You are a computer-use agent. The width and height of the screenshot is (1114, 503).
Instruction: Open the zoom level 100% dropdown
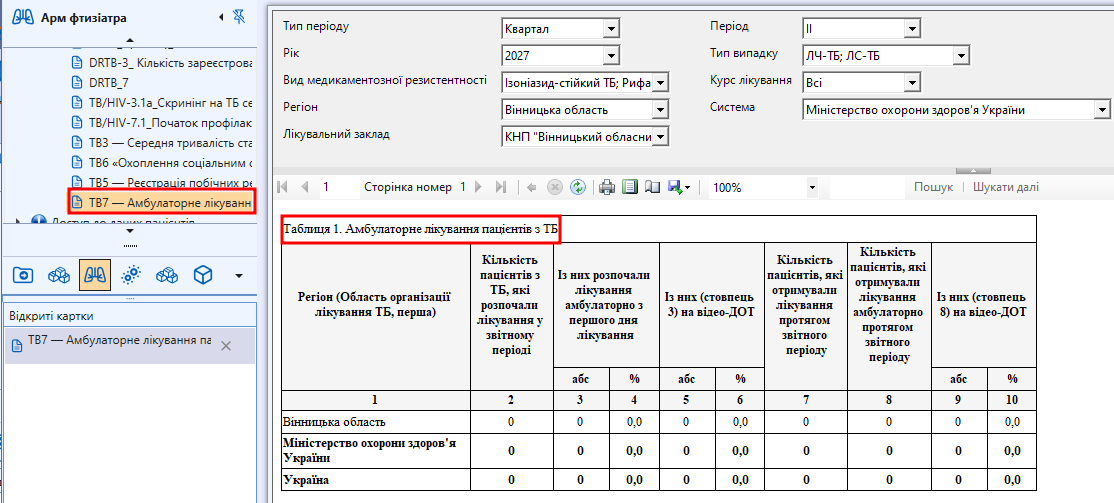pyautogui.click(x=812, y=188)
